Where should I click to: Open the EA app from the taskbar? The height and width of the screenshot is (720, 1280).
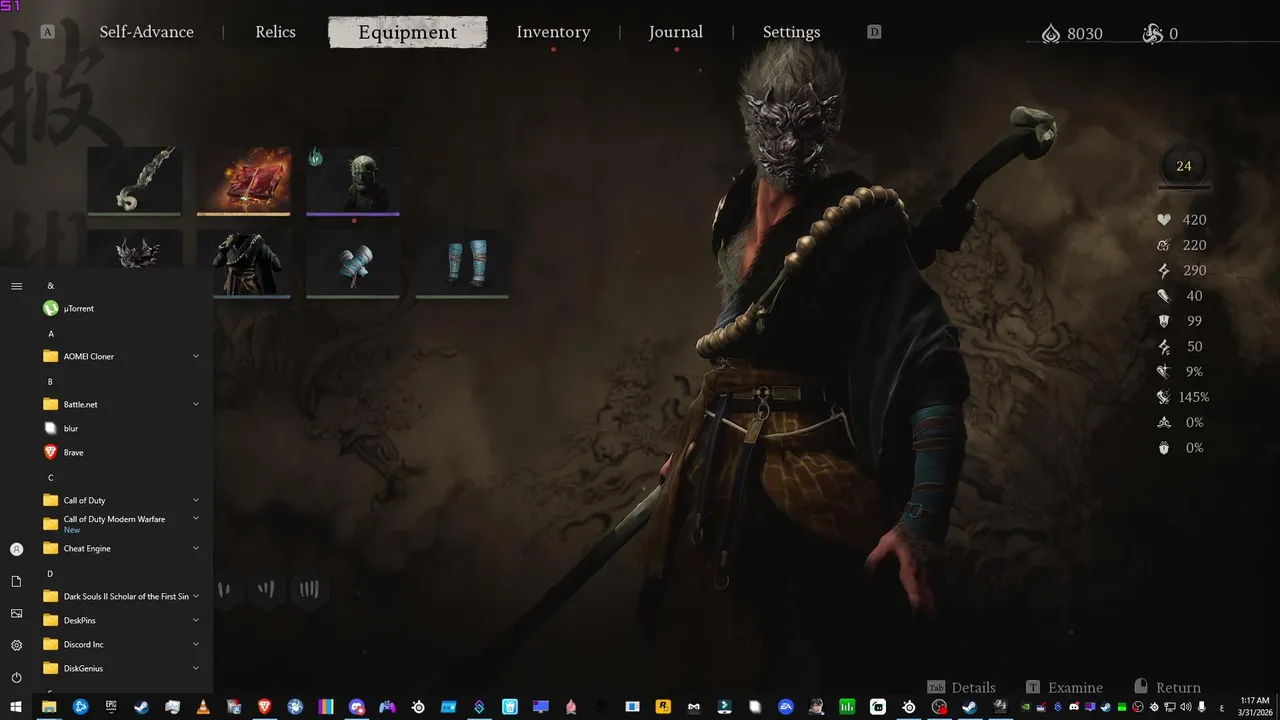(785, 707)
